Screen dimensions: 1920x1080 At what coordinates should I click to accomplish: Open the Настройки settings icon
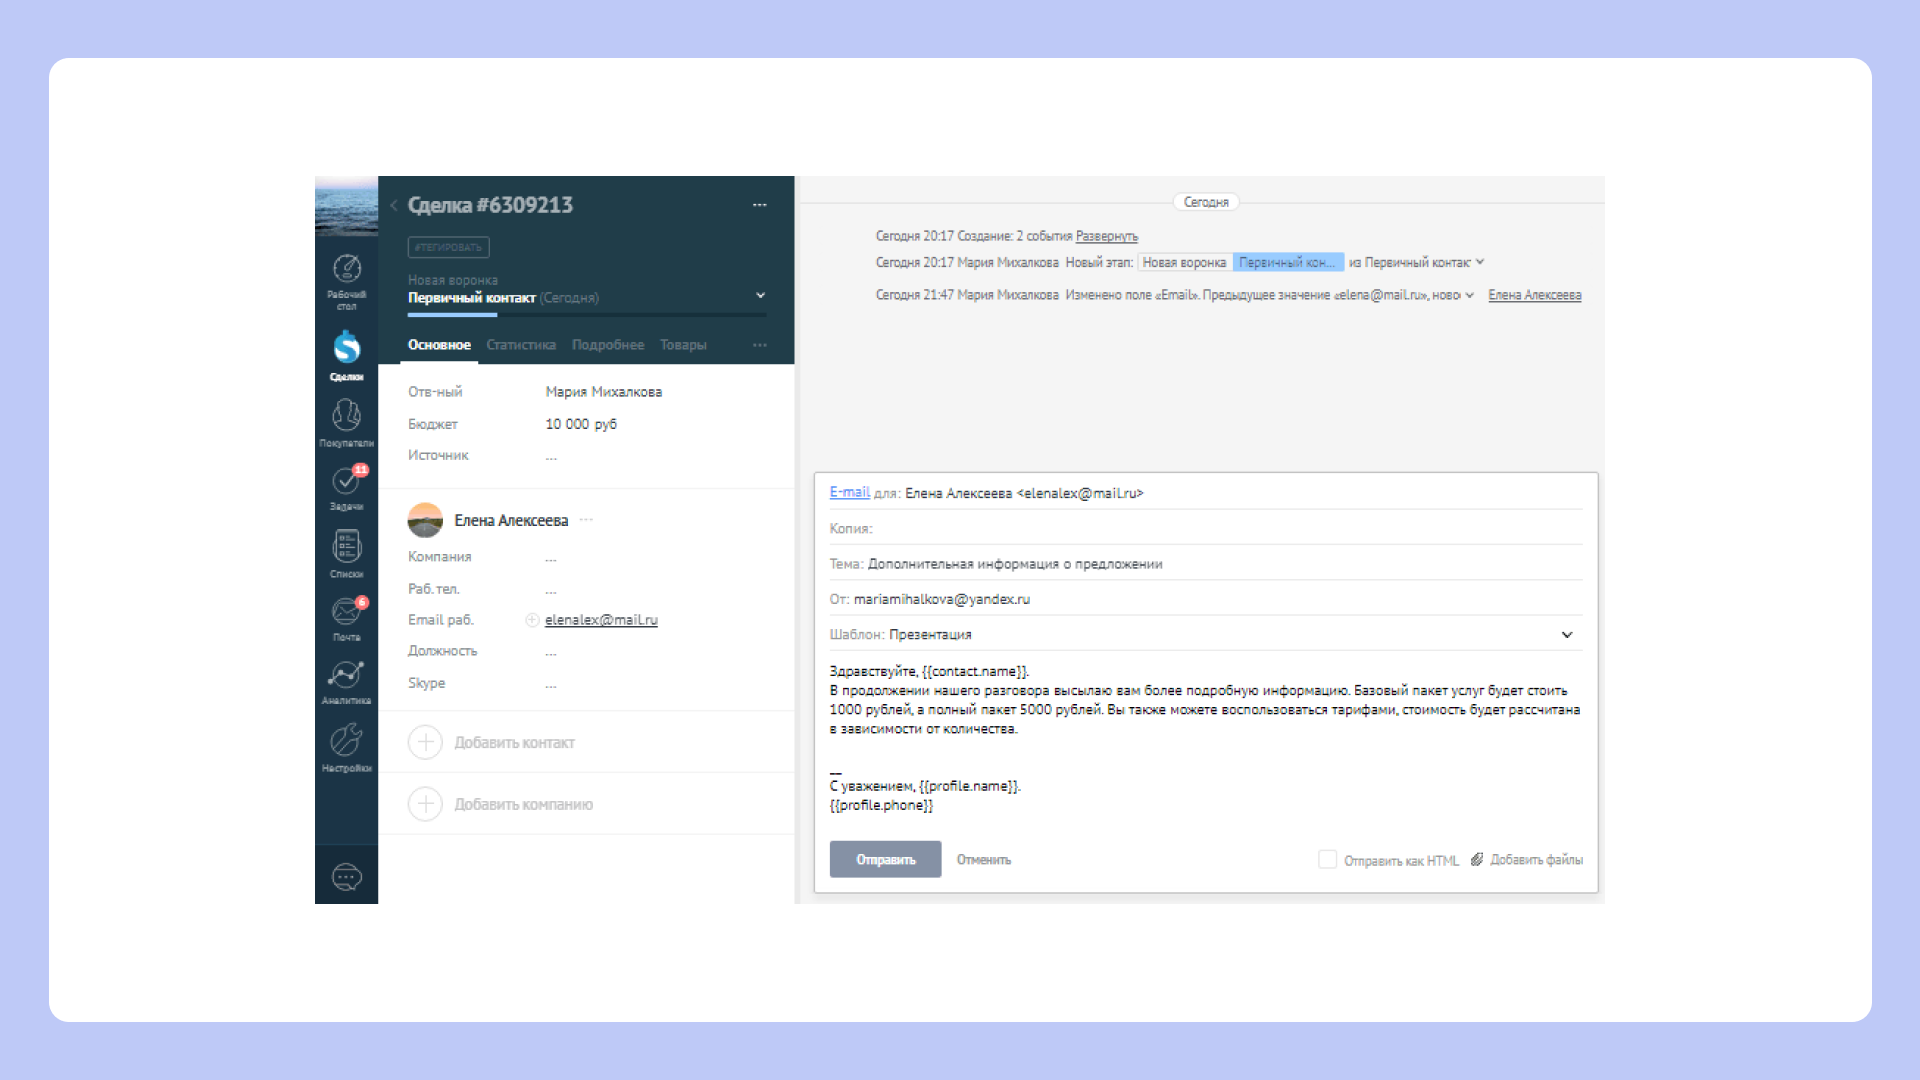[x=346, y=741]
